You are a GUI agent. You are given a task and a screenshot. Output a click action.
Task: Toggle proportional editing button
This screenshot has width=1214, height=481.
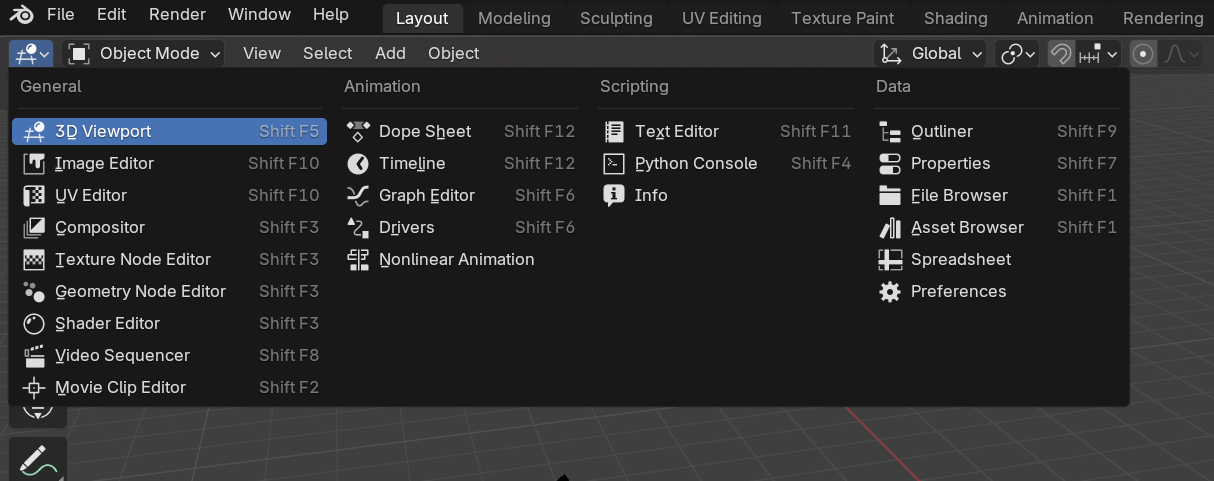tap(1143, 53)
